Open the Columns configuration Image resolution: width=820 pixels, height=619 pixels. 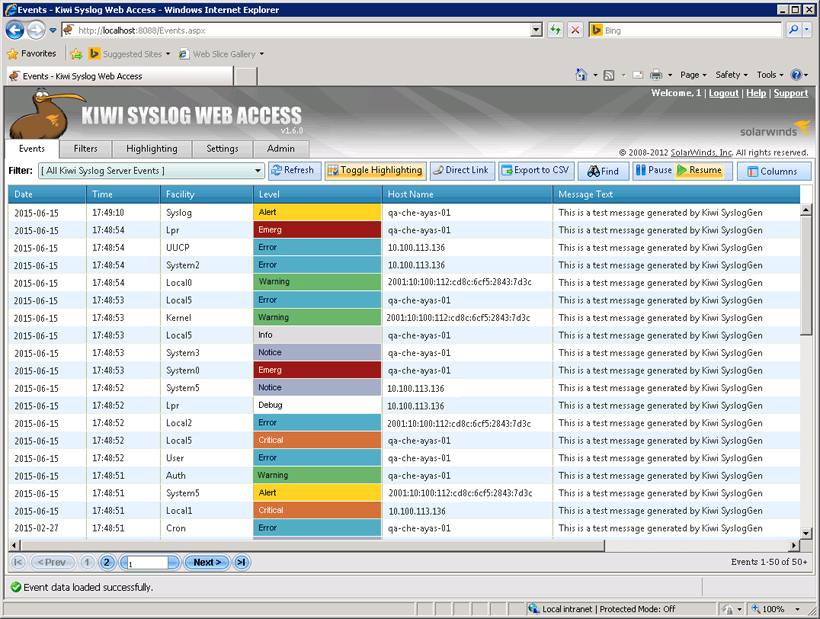(x=774, y=170)
